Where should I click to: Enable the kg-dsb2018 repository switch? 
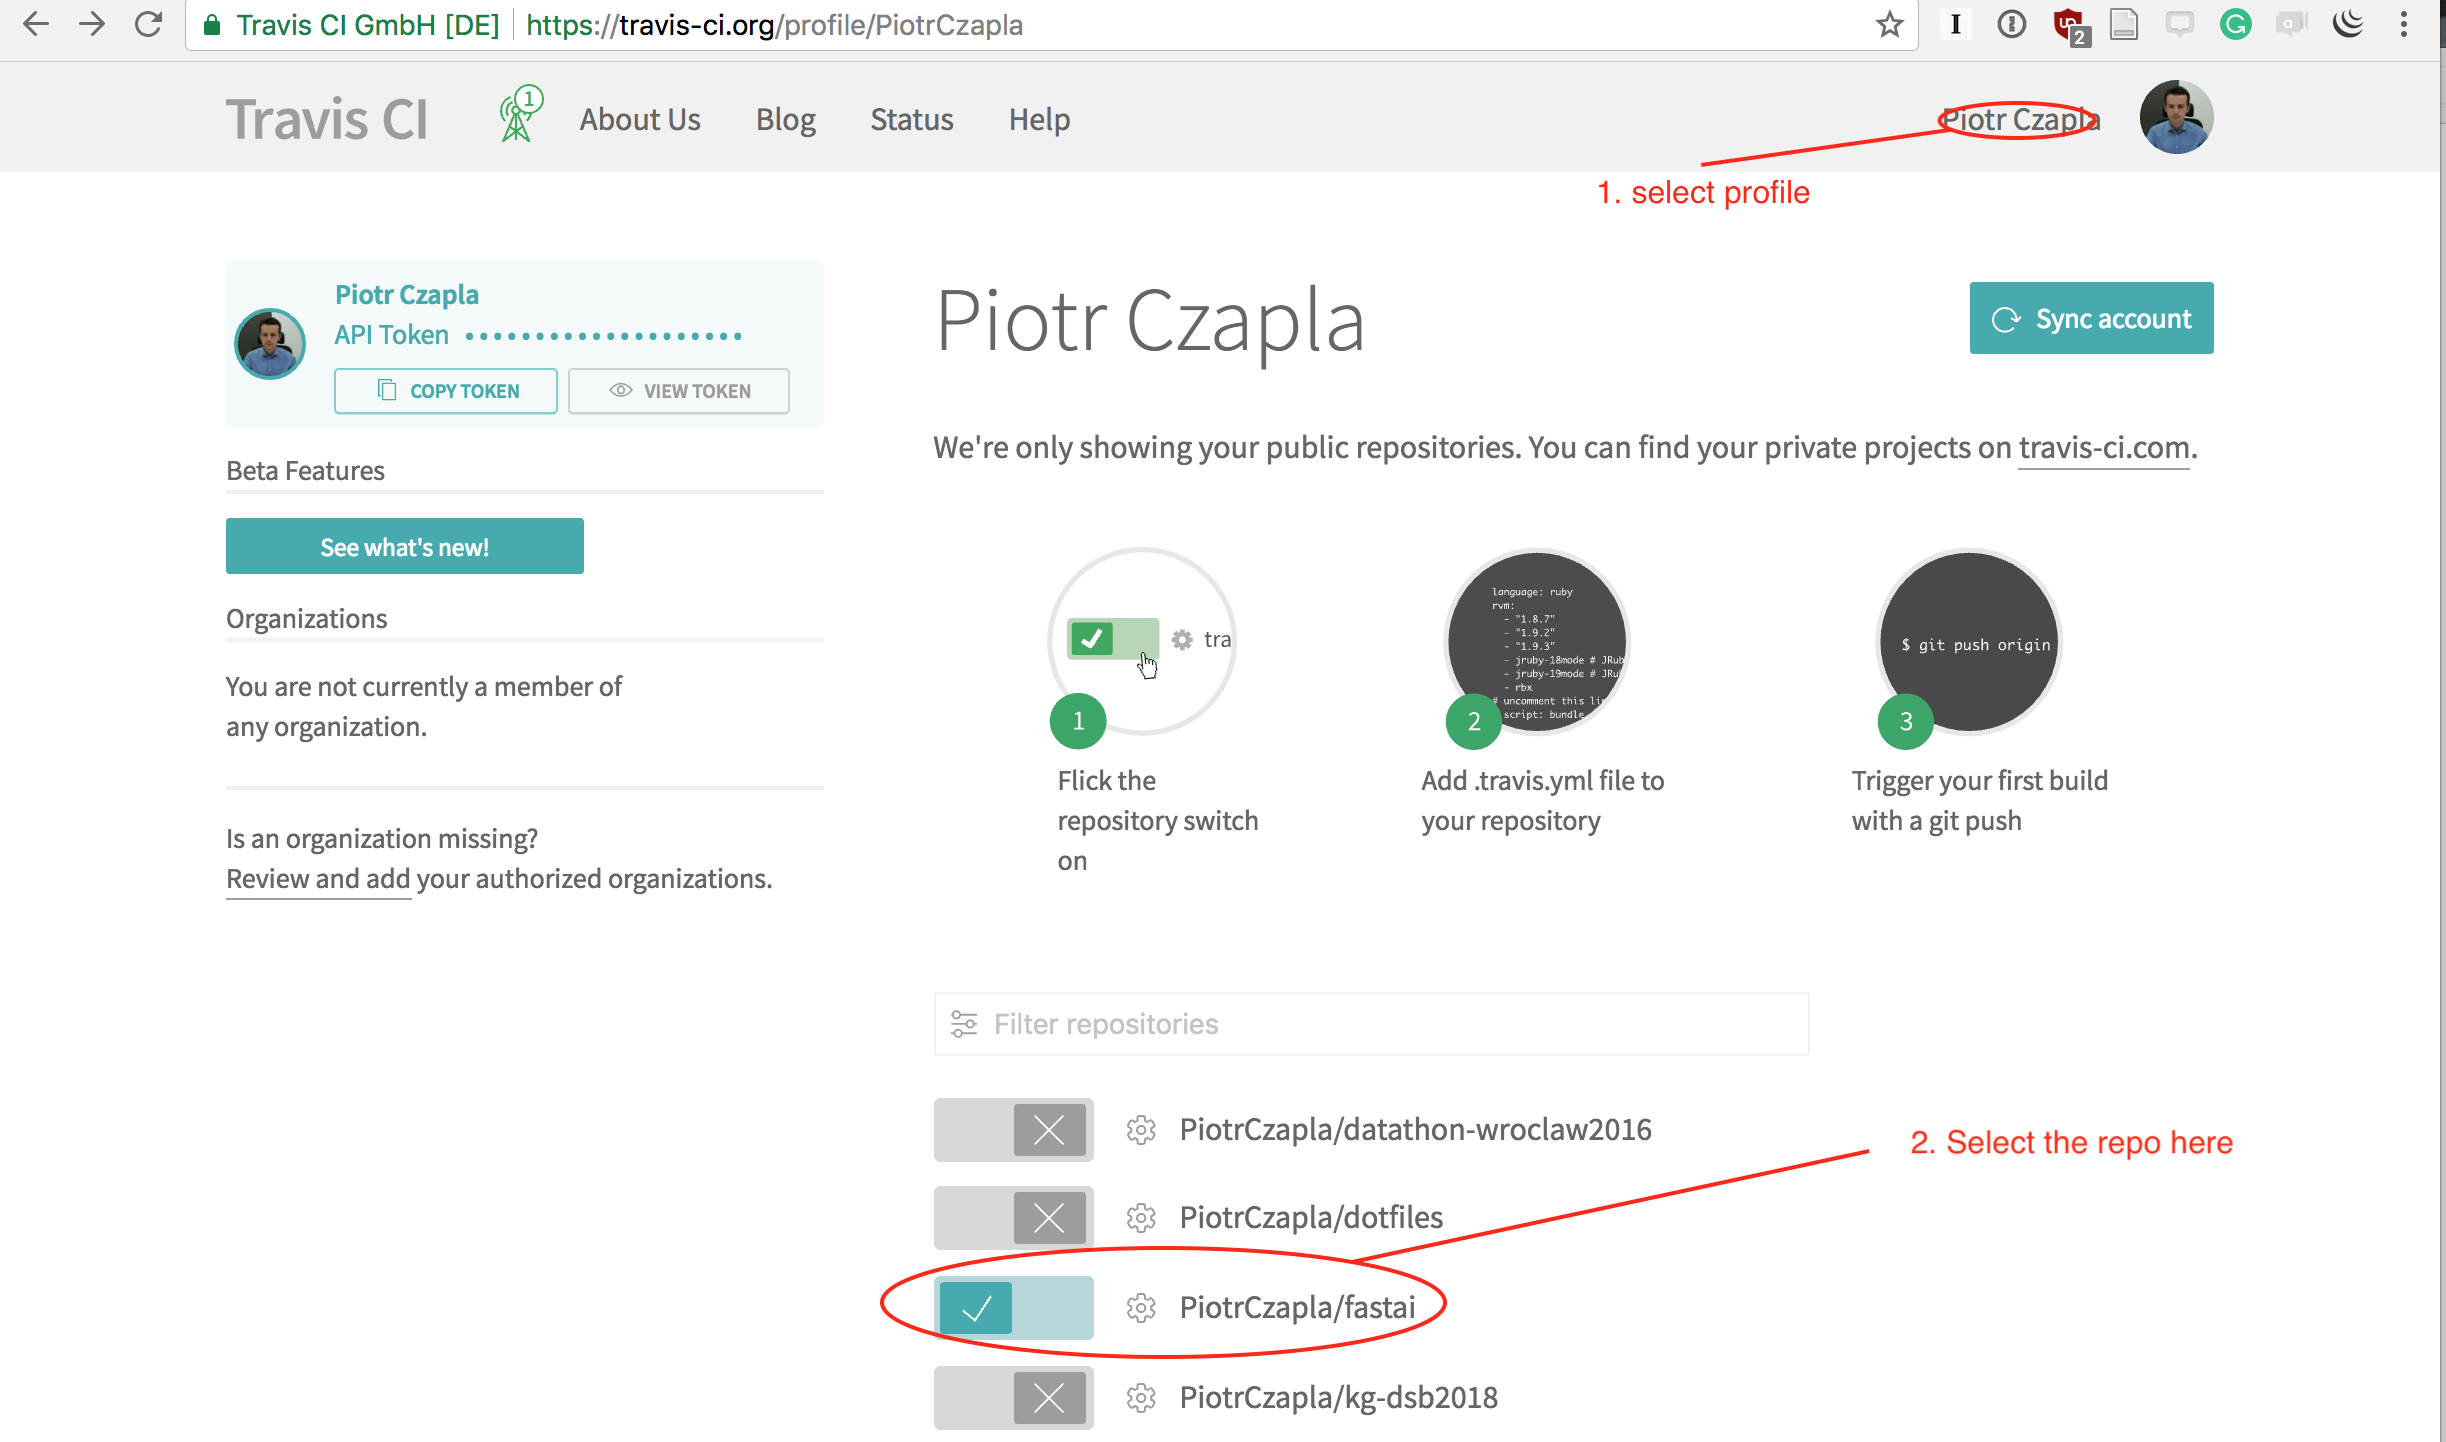1014,1398
